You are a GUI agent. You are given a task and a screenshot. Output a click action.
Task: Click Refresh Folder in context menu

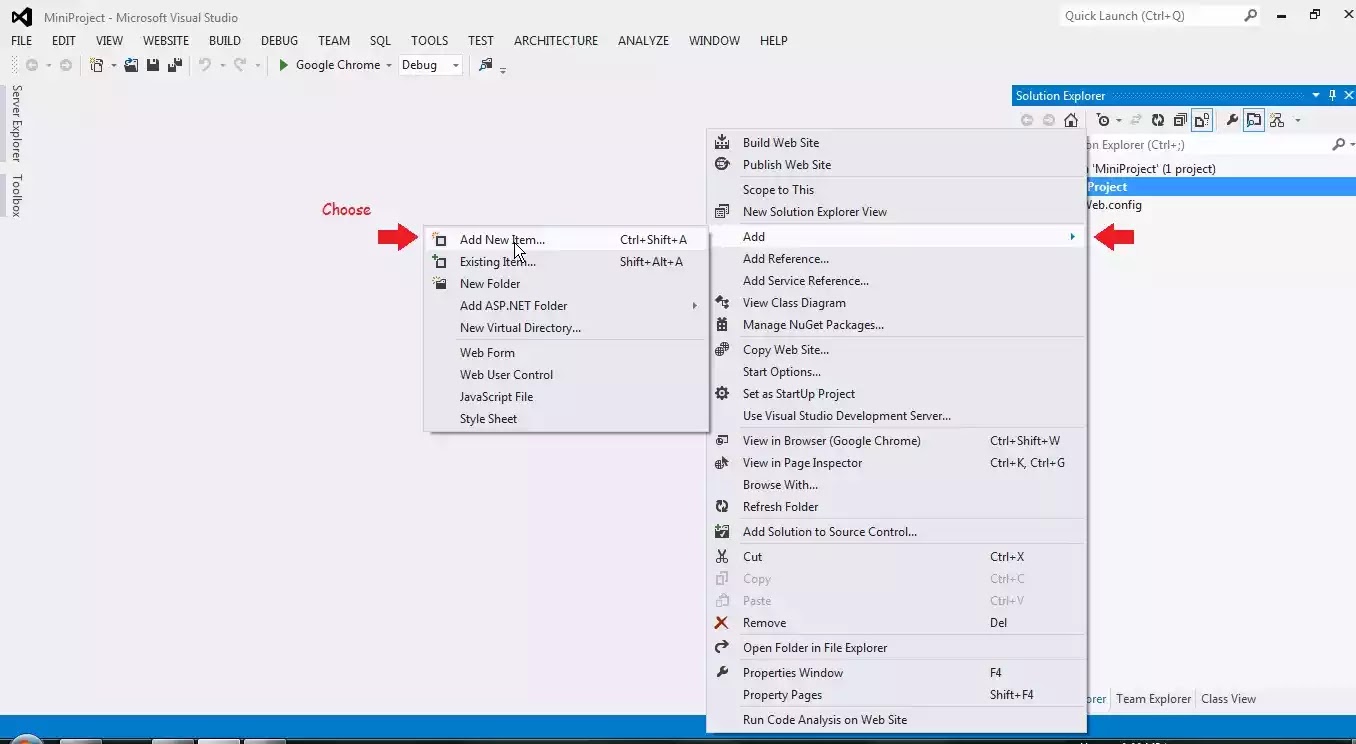(x=896, y=507)
